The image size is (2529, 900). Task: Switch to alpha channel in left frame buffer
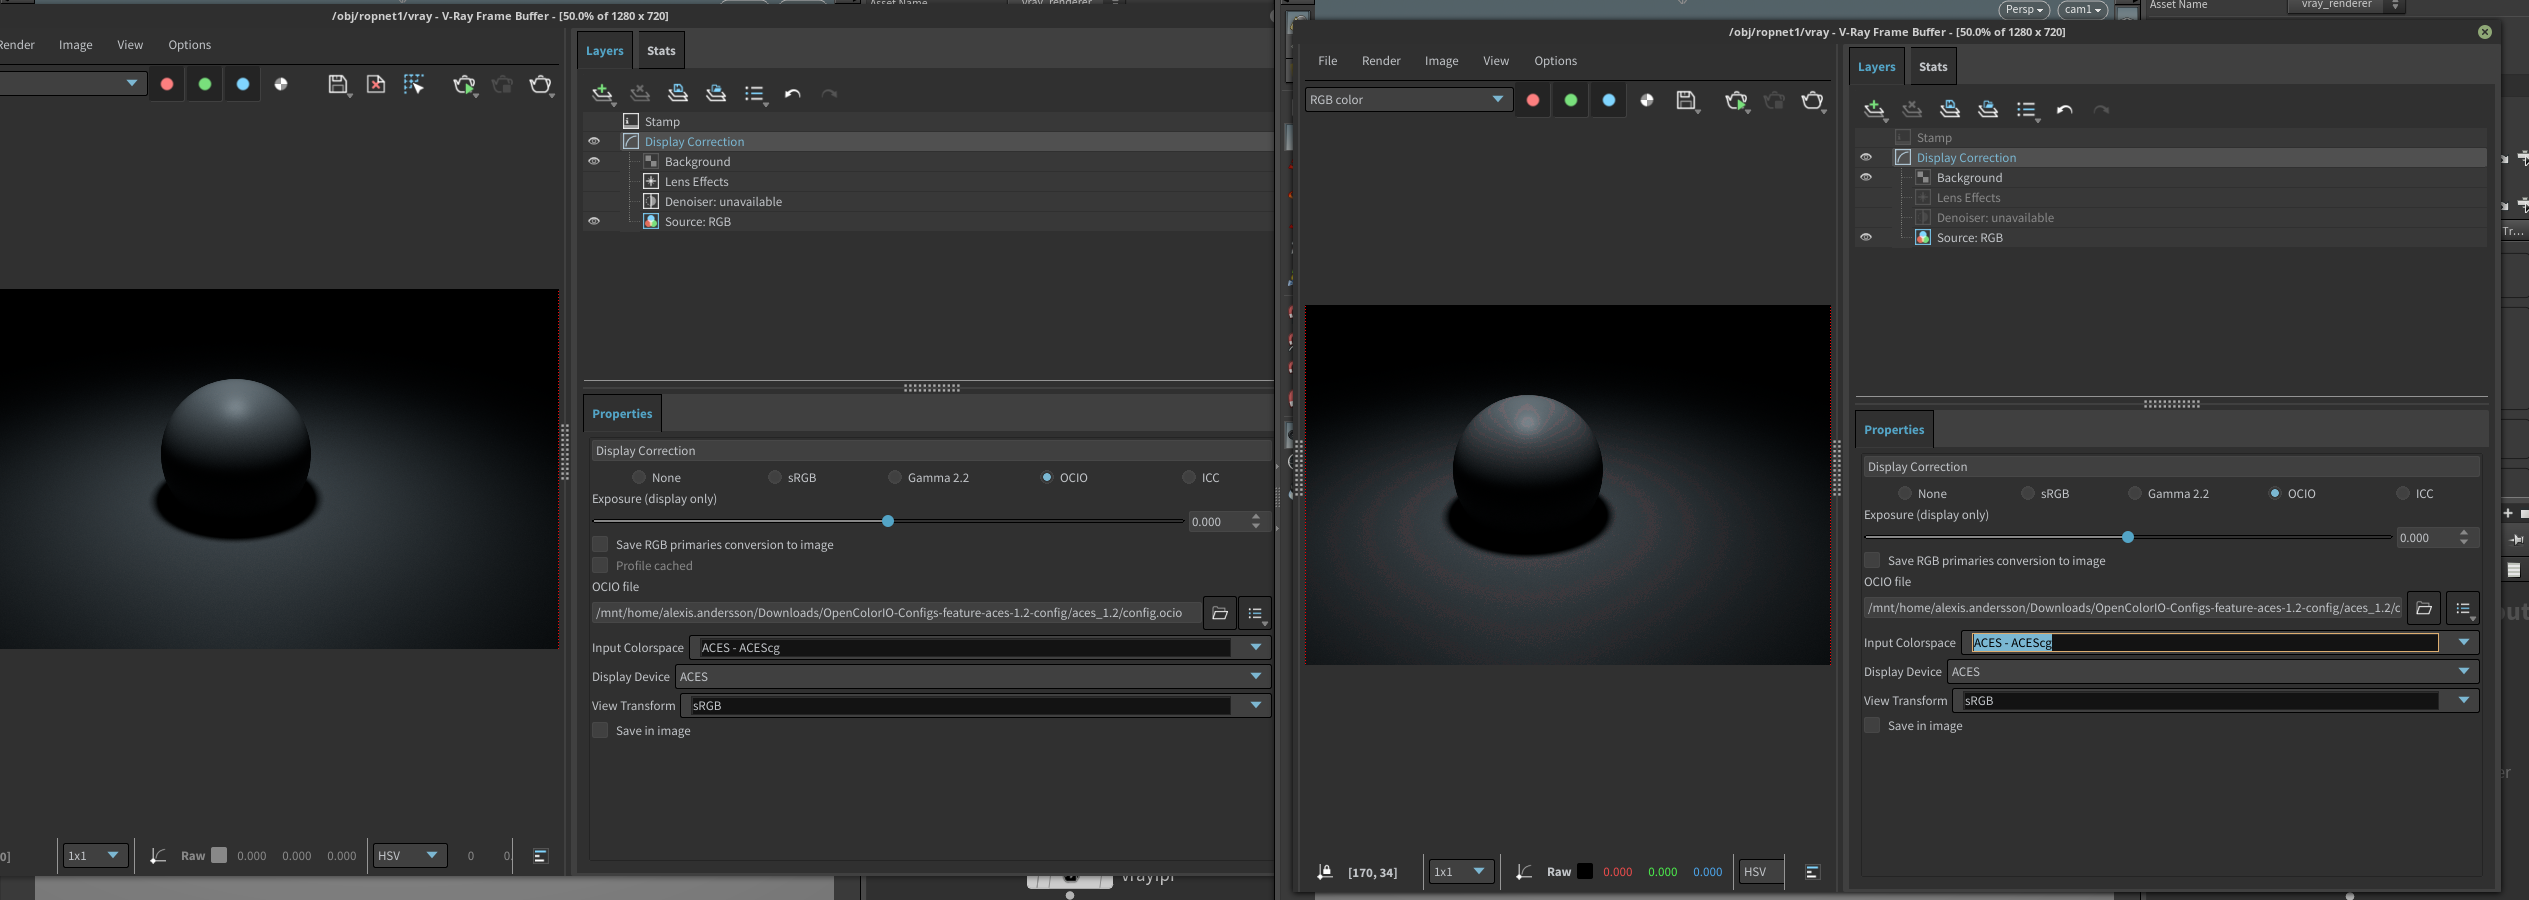point(281,84)
